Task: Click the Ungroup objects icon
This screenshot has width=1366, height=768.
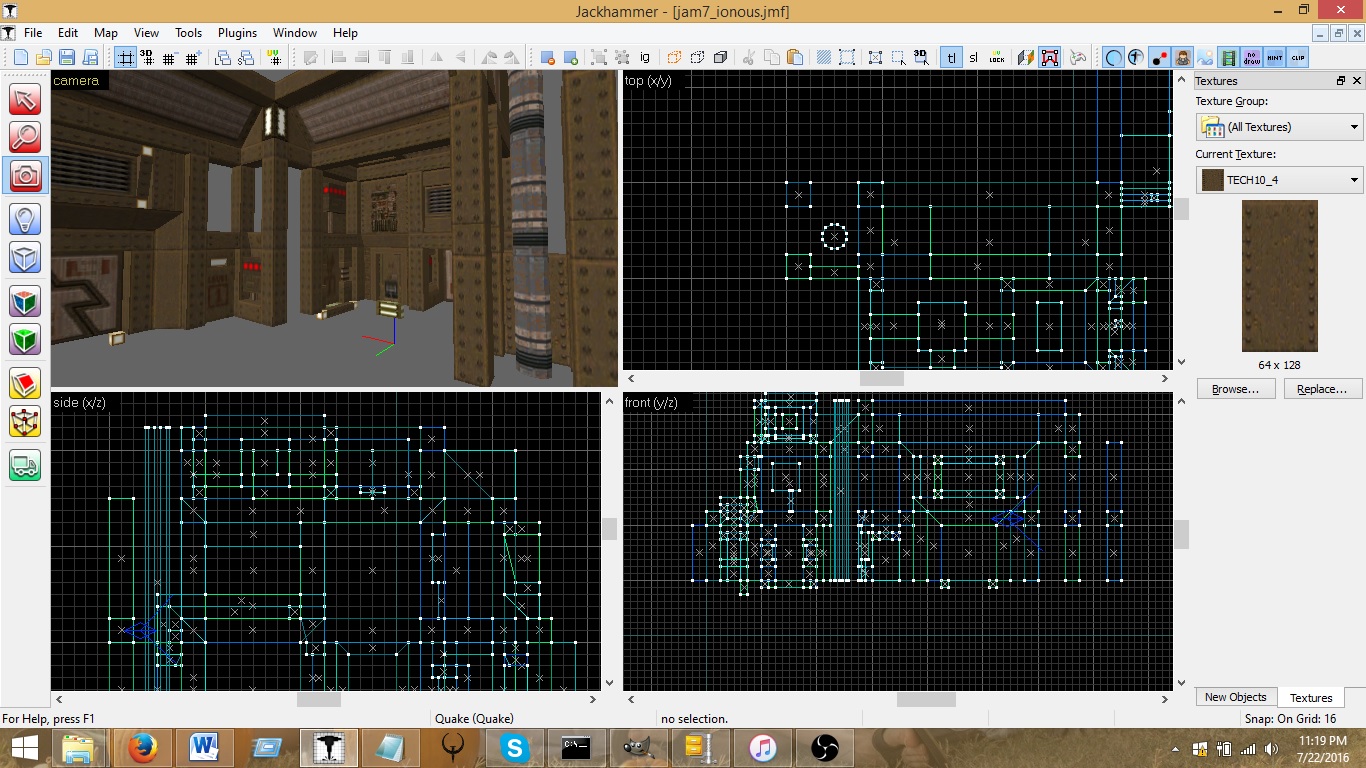Action: click(x=621, y=57)
